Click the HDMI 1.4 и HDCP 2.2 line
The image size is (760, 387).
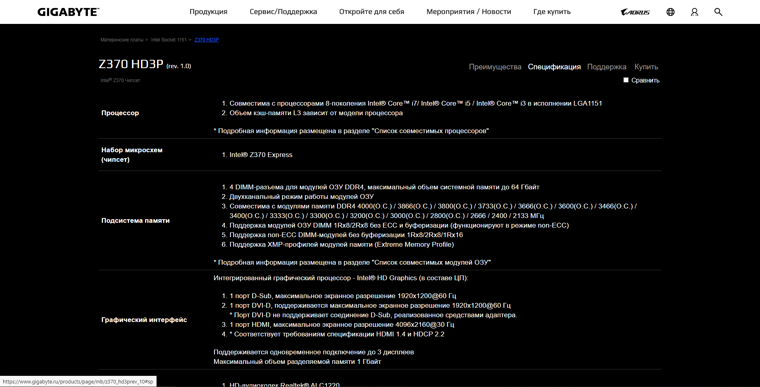tap(336, 334)
